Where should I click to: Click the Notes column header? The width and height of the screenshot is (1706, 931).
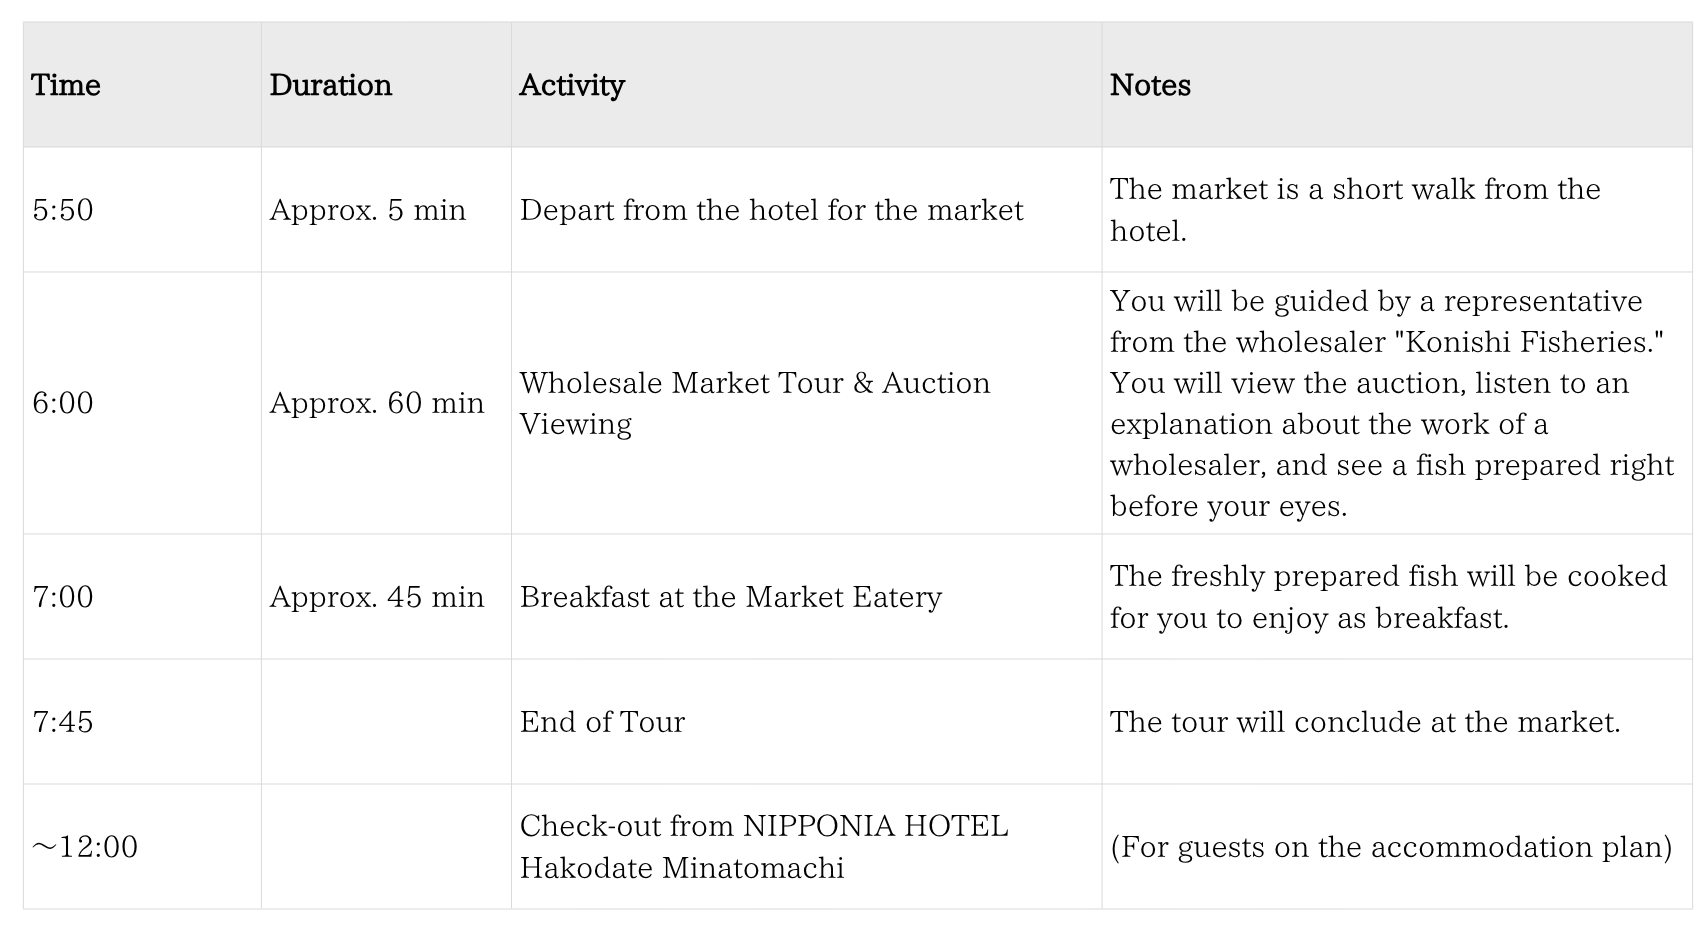(x=1150, y=85)
